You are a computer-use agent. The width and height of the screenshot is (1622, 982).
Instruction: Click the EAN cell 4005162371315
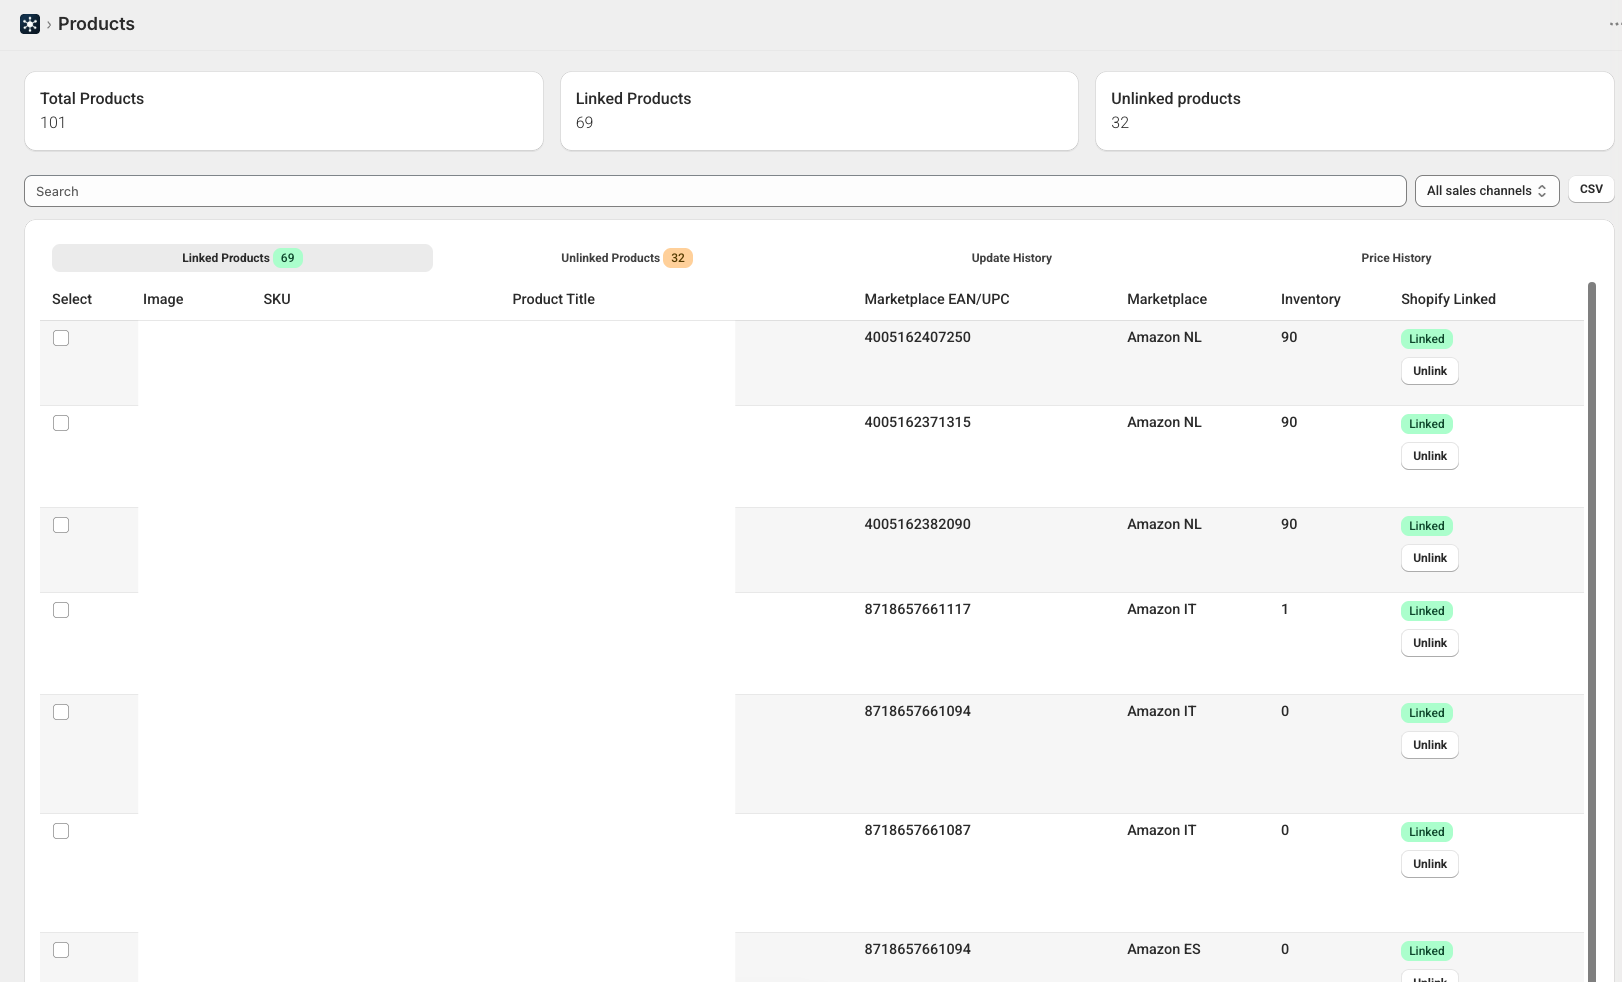point(917,422)
